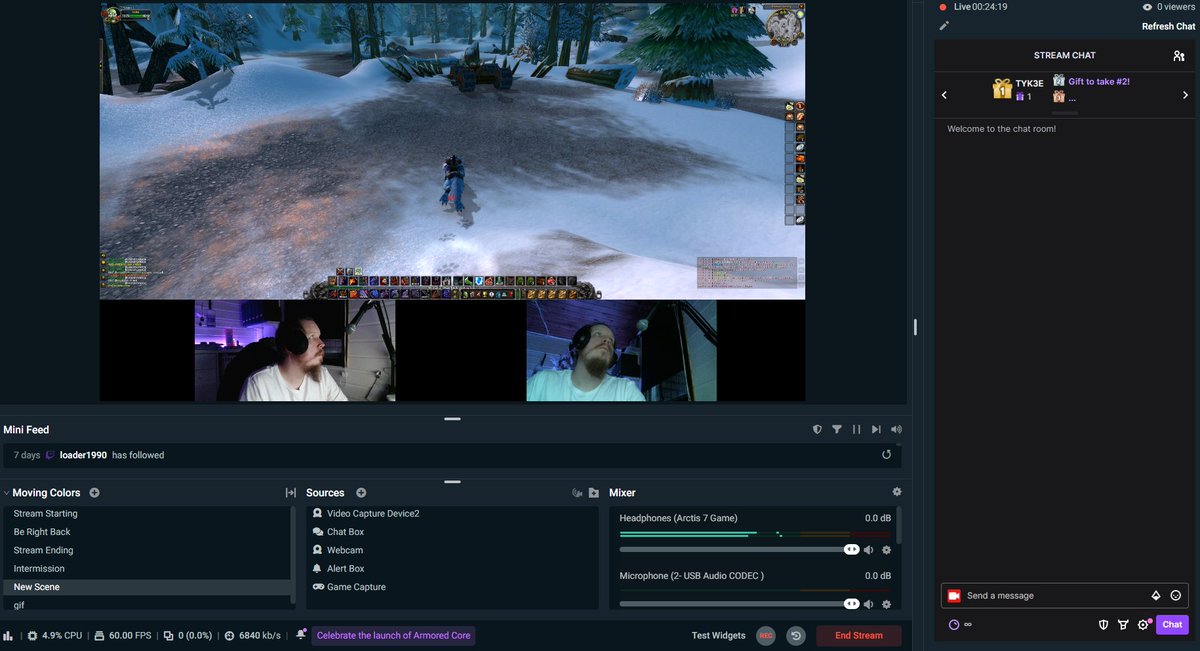
Task: Open channel points clock icon
Action: coord(954,624)
